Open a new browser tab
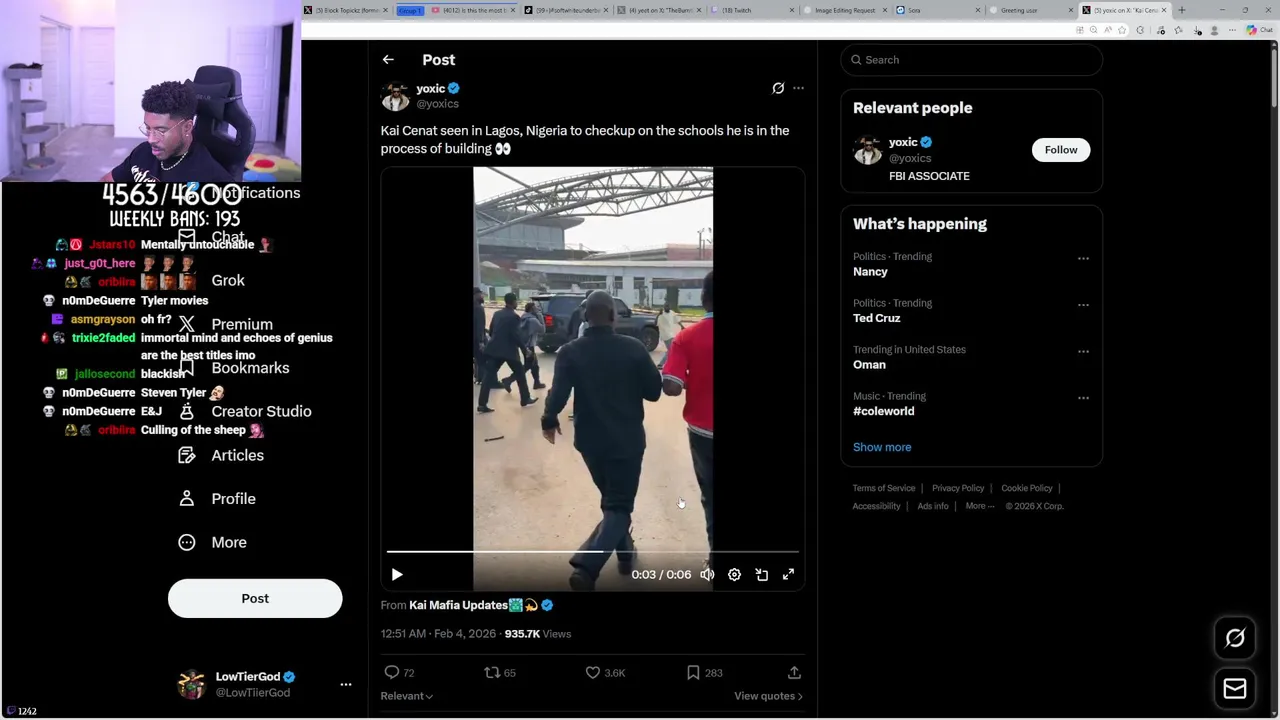Viewport: 1280px width, 720px height. tap(1181, 10)
